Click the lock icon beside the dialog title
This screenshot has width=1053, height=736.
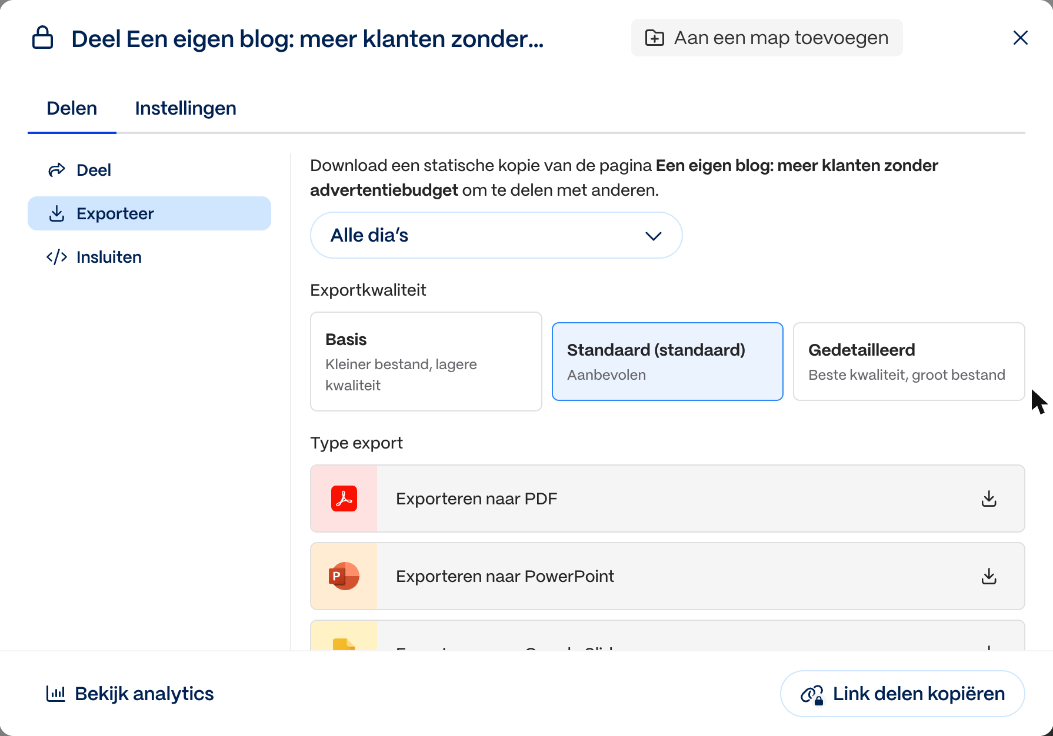(42, 38)
